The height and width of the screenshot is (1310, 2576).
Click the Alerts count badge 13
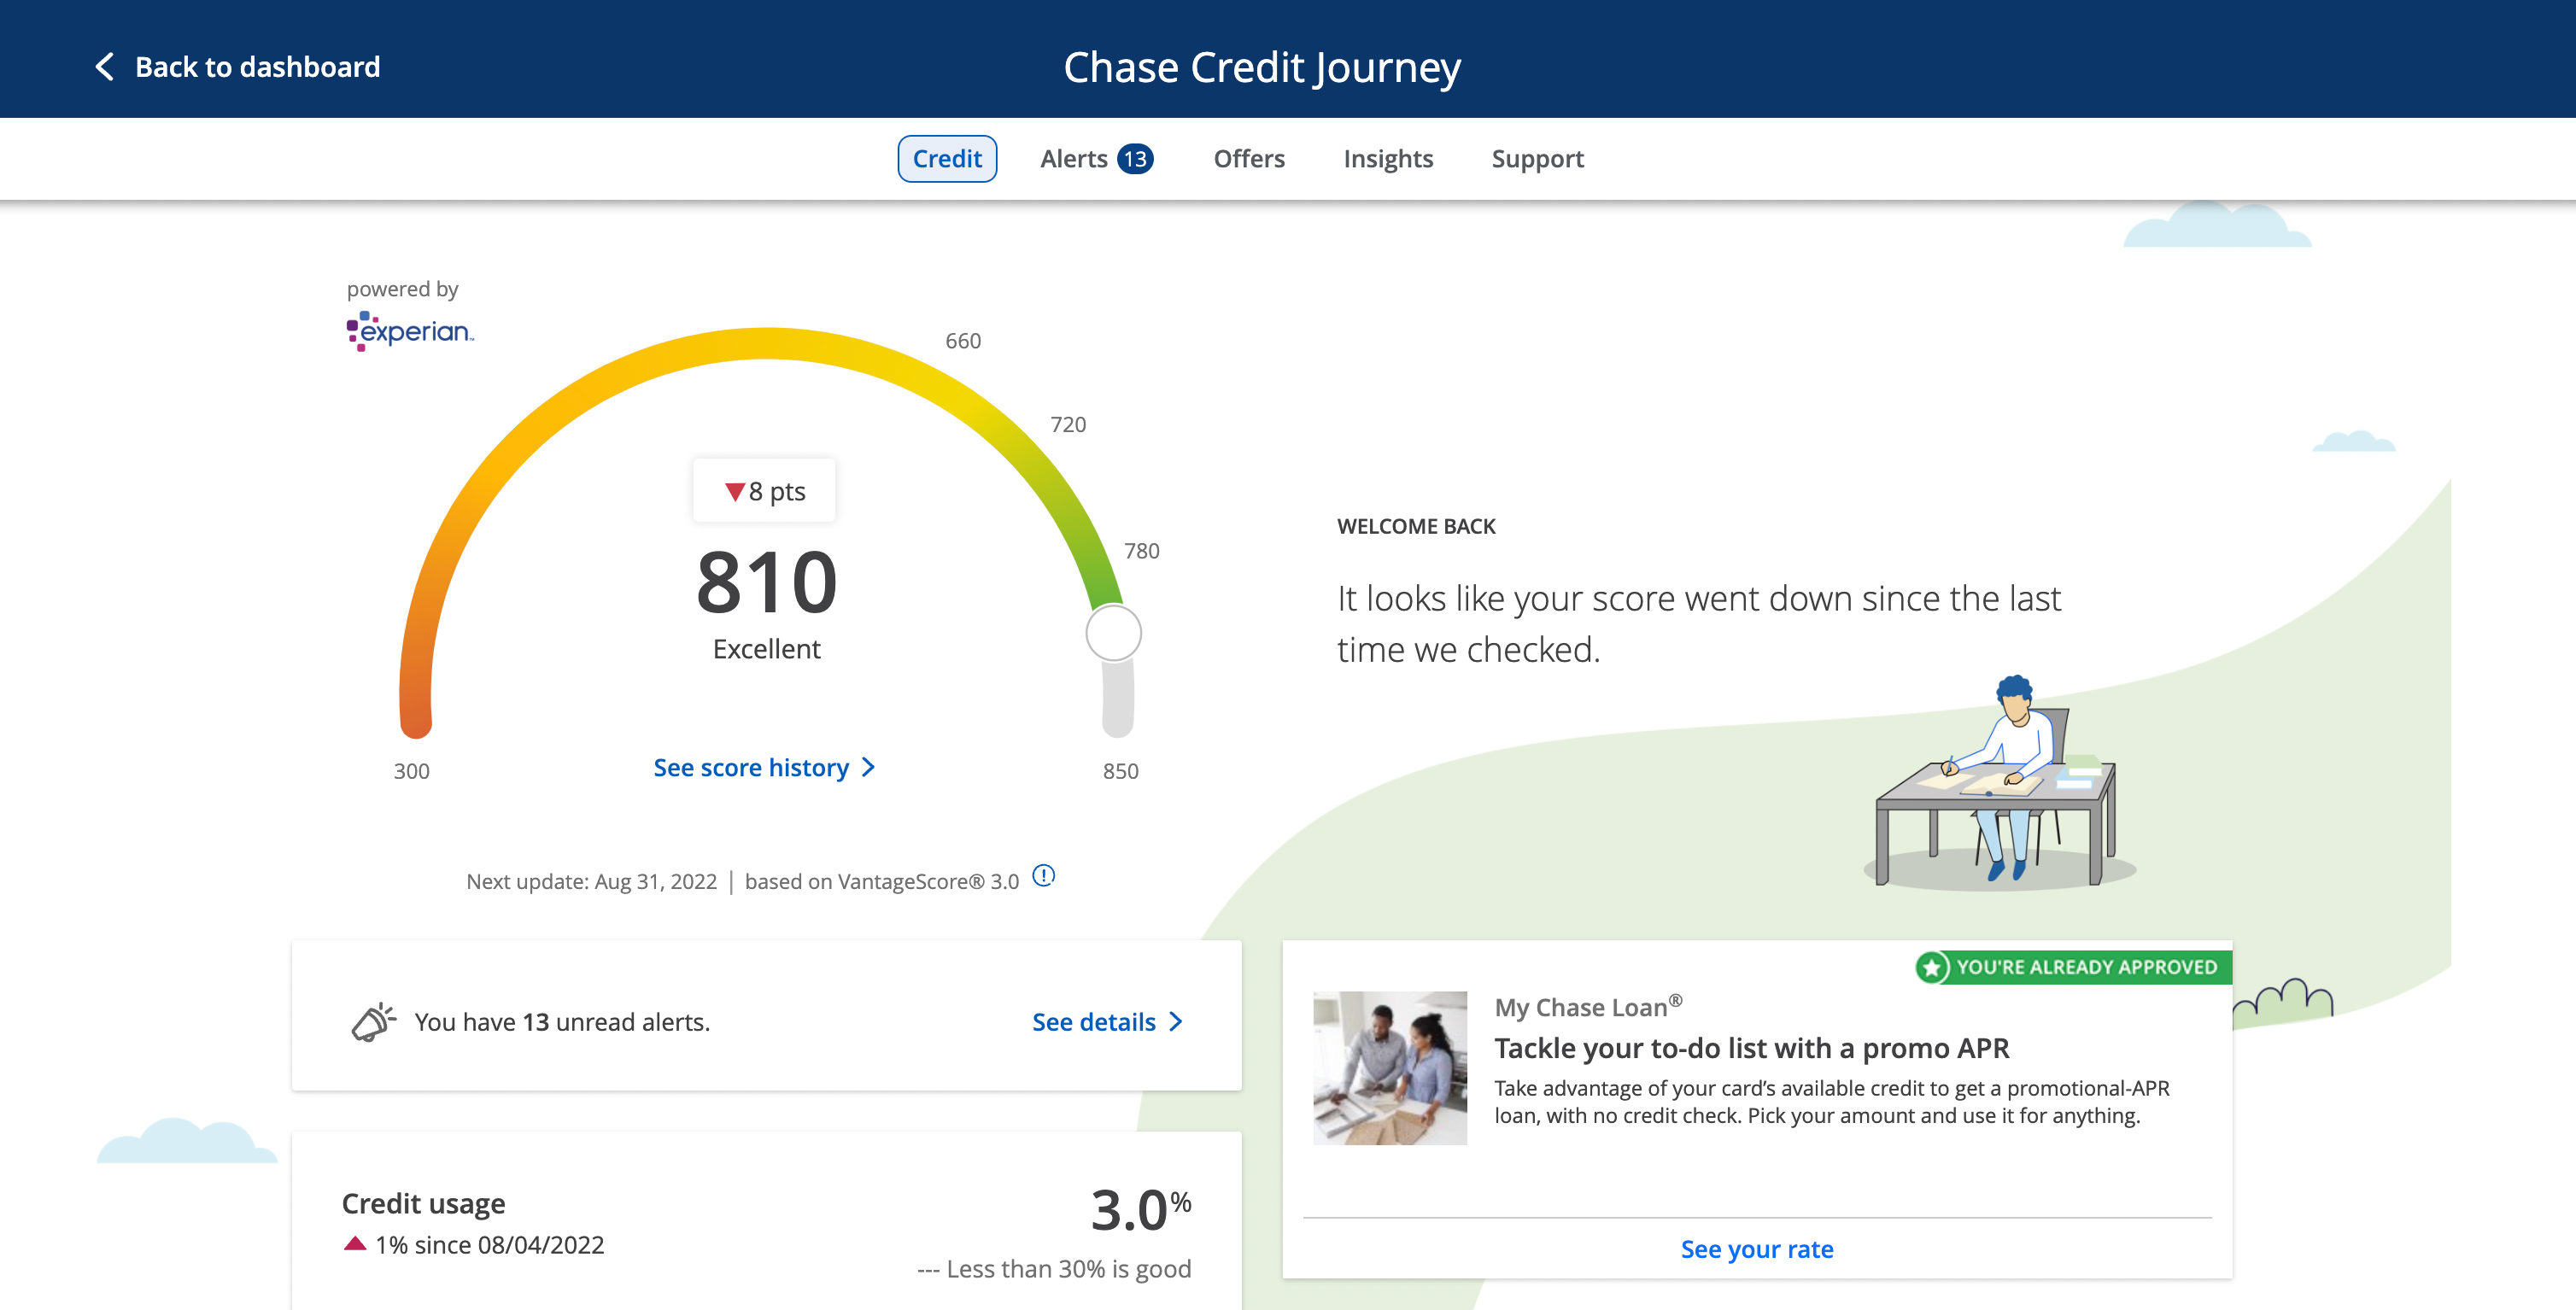coord(1135,159)
